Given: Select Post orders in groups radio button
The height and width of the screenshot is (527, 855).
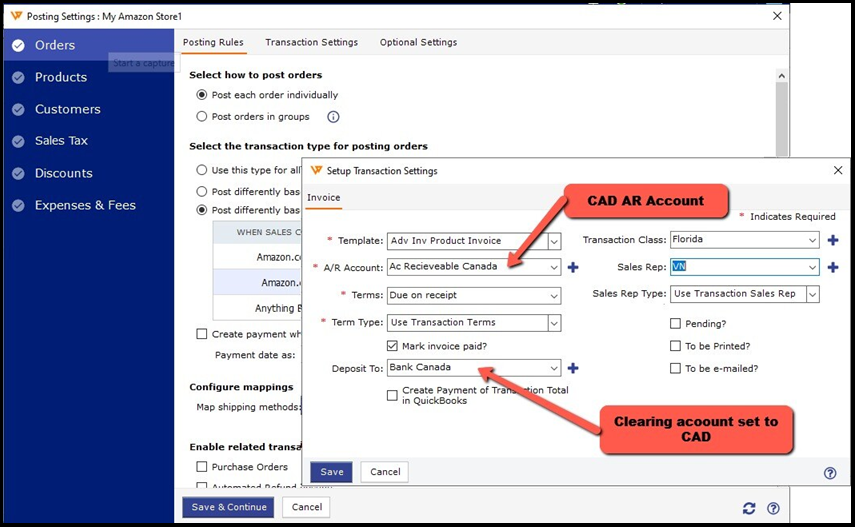Looking at the screenshot, I should [x=202, y=117].
